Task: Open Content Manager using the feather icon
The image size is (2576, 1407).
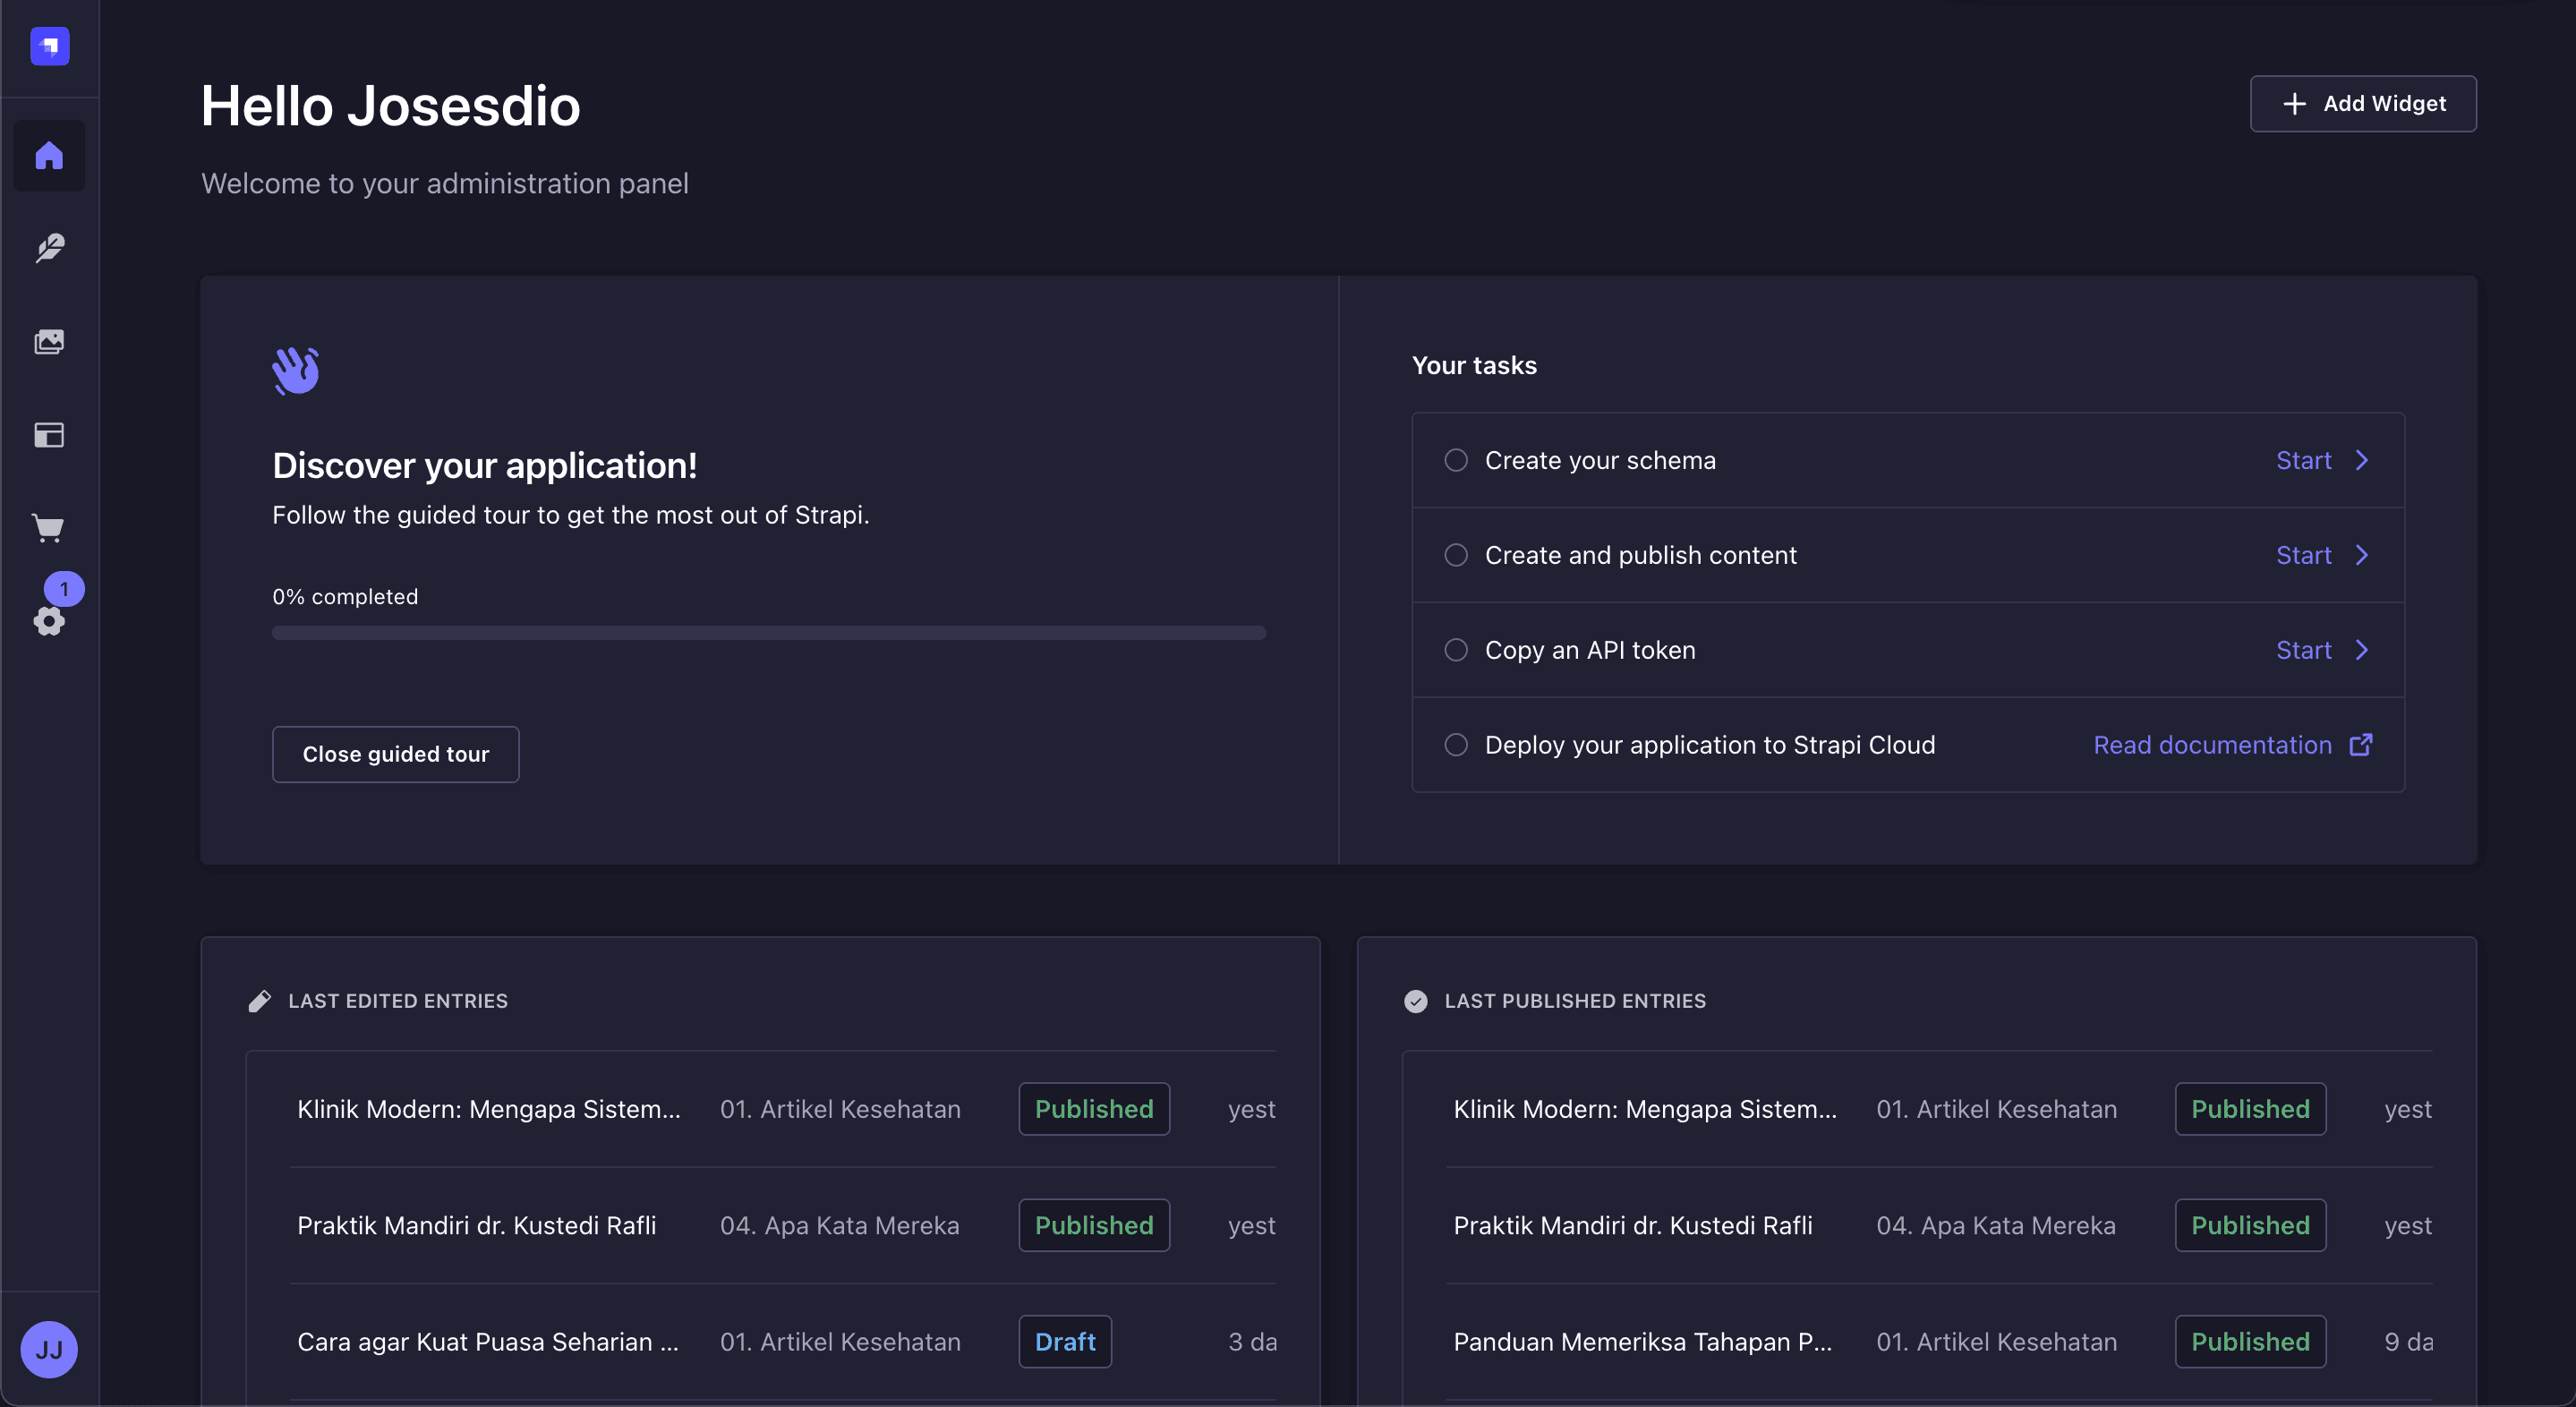Action: [49, 248]
